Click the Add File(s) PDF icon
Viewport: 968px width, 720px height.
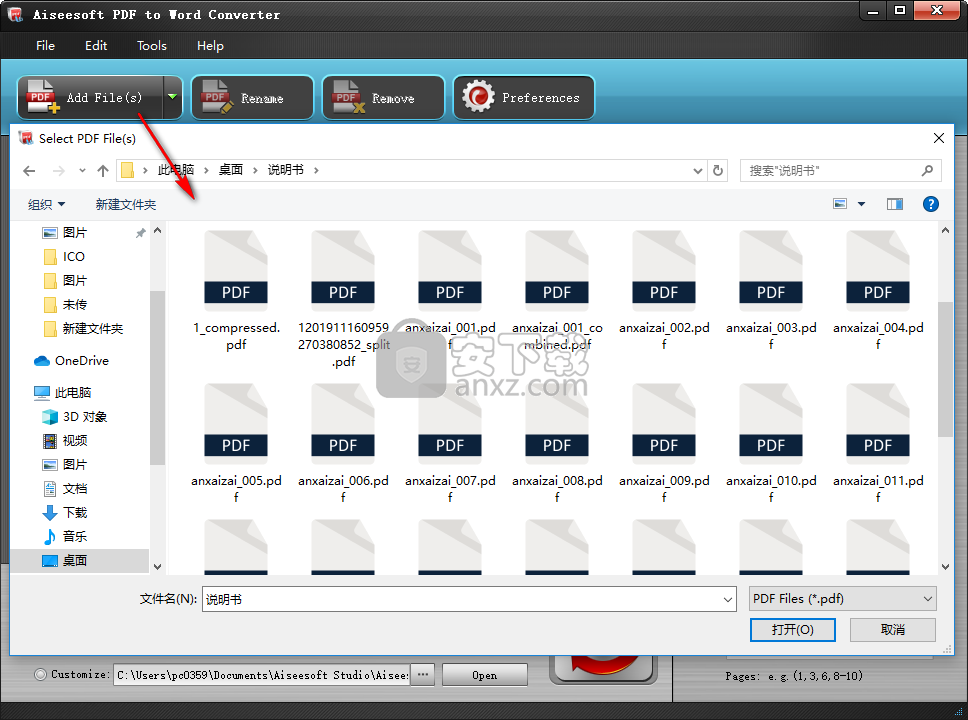(x=43, y=97)
